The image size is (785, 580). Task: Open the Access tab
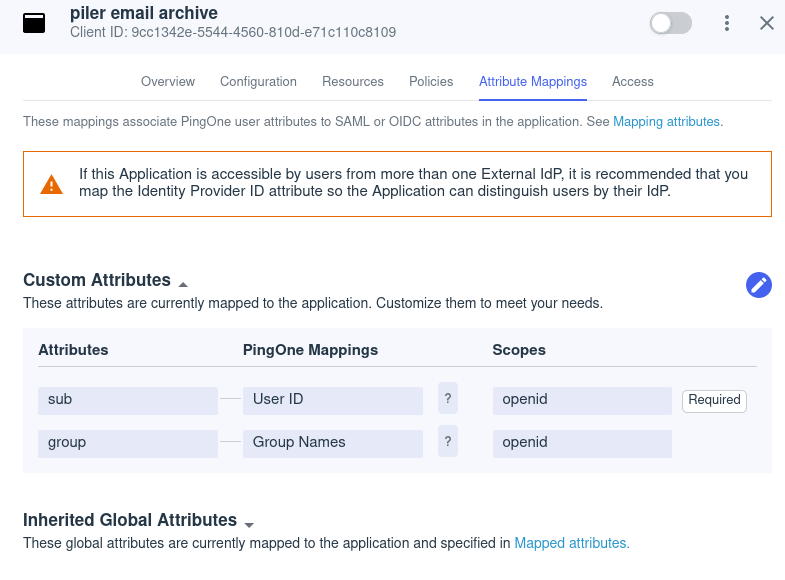click(632, 82)
